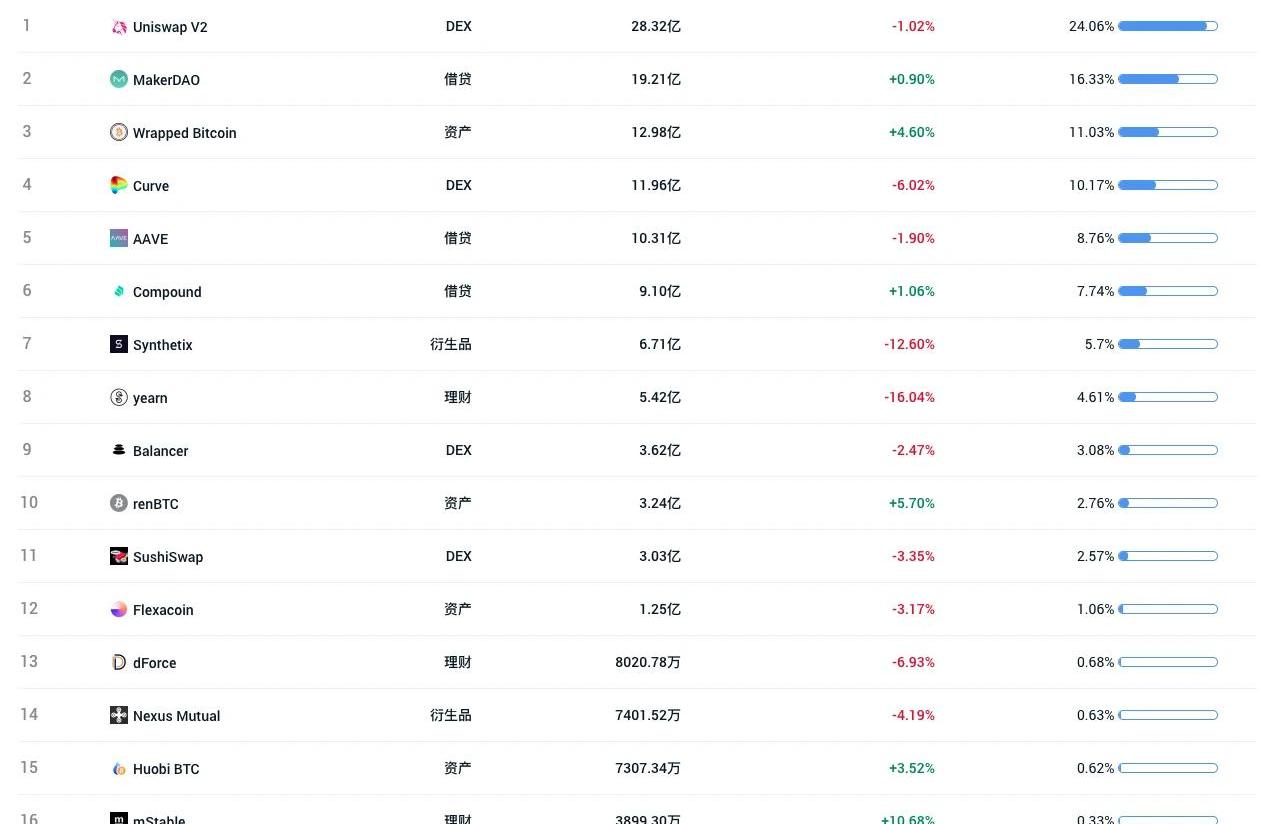Click the MakerDAO logo icon
The image size is (1264, 824).
point(119,79)
